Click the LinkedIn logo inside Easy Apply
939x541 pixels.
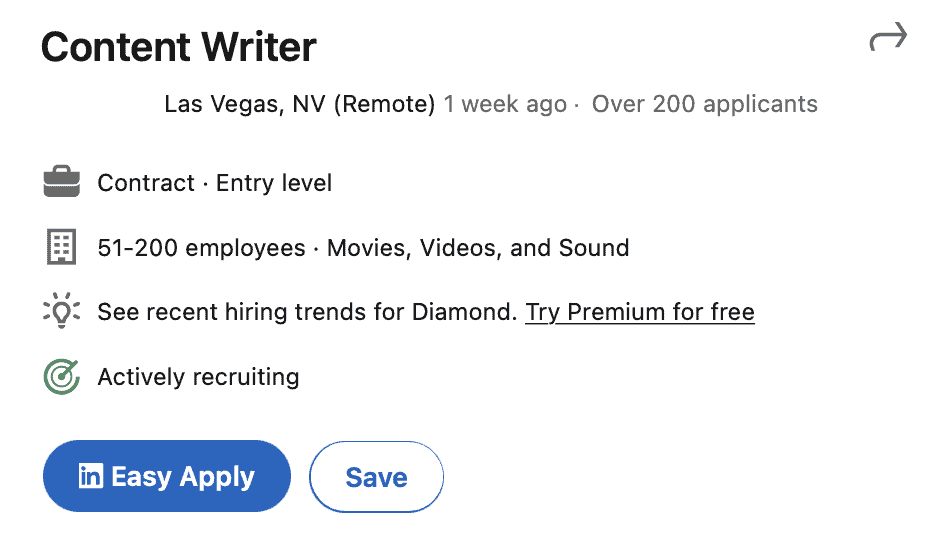pos(91,476)
